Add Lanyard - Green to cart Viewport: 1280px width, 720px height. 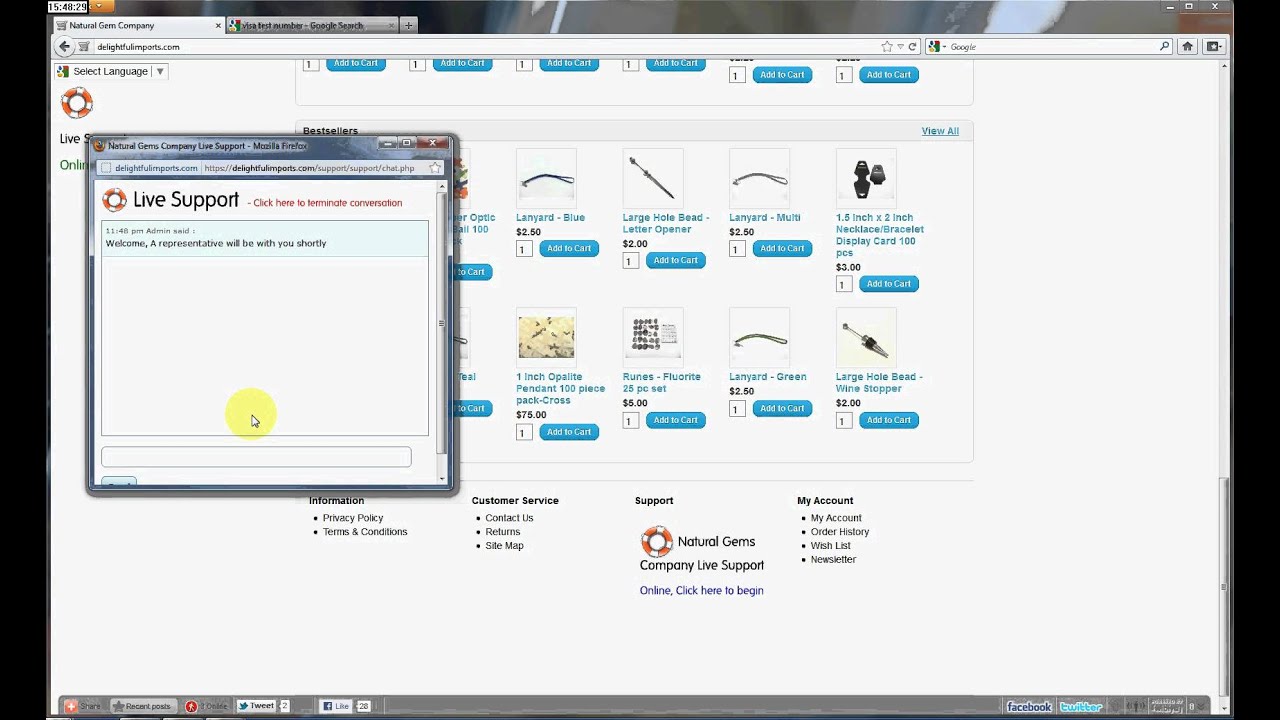click(782, 408)
